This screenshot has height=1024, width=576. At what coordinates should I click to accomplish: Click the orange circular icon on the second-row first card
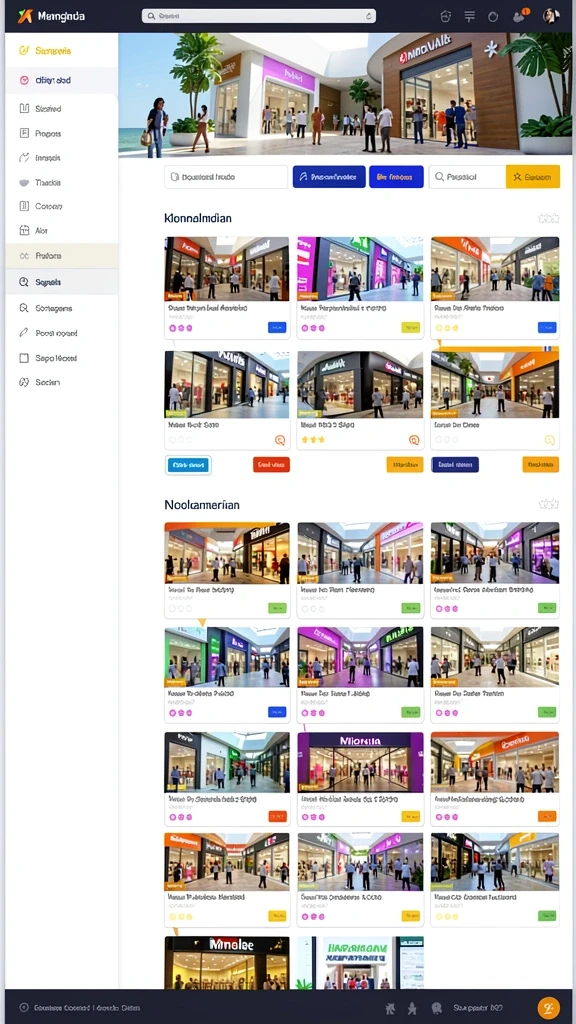click(281, 440)
